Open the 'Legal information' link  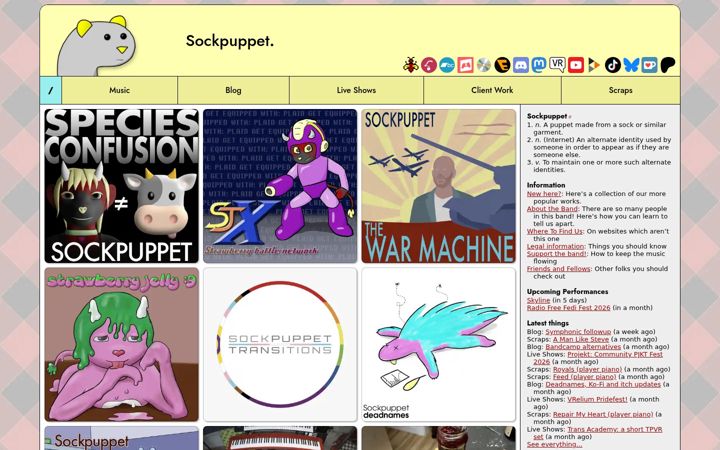point(556,247)
